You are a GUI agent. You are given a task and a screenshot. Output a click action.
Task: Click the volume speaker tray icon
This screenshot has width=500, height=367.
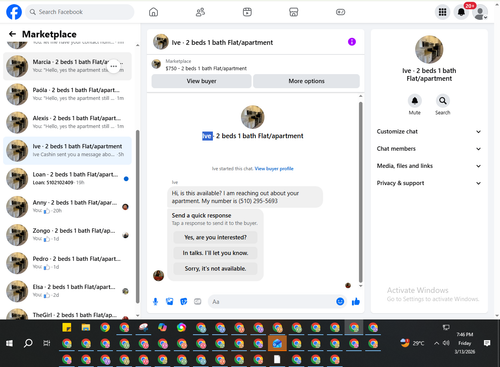[x=446, y=343]
